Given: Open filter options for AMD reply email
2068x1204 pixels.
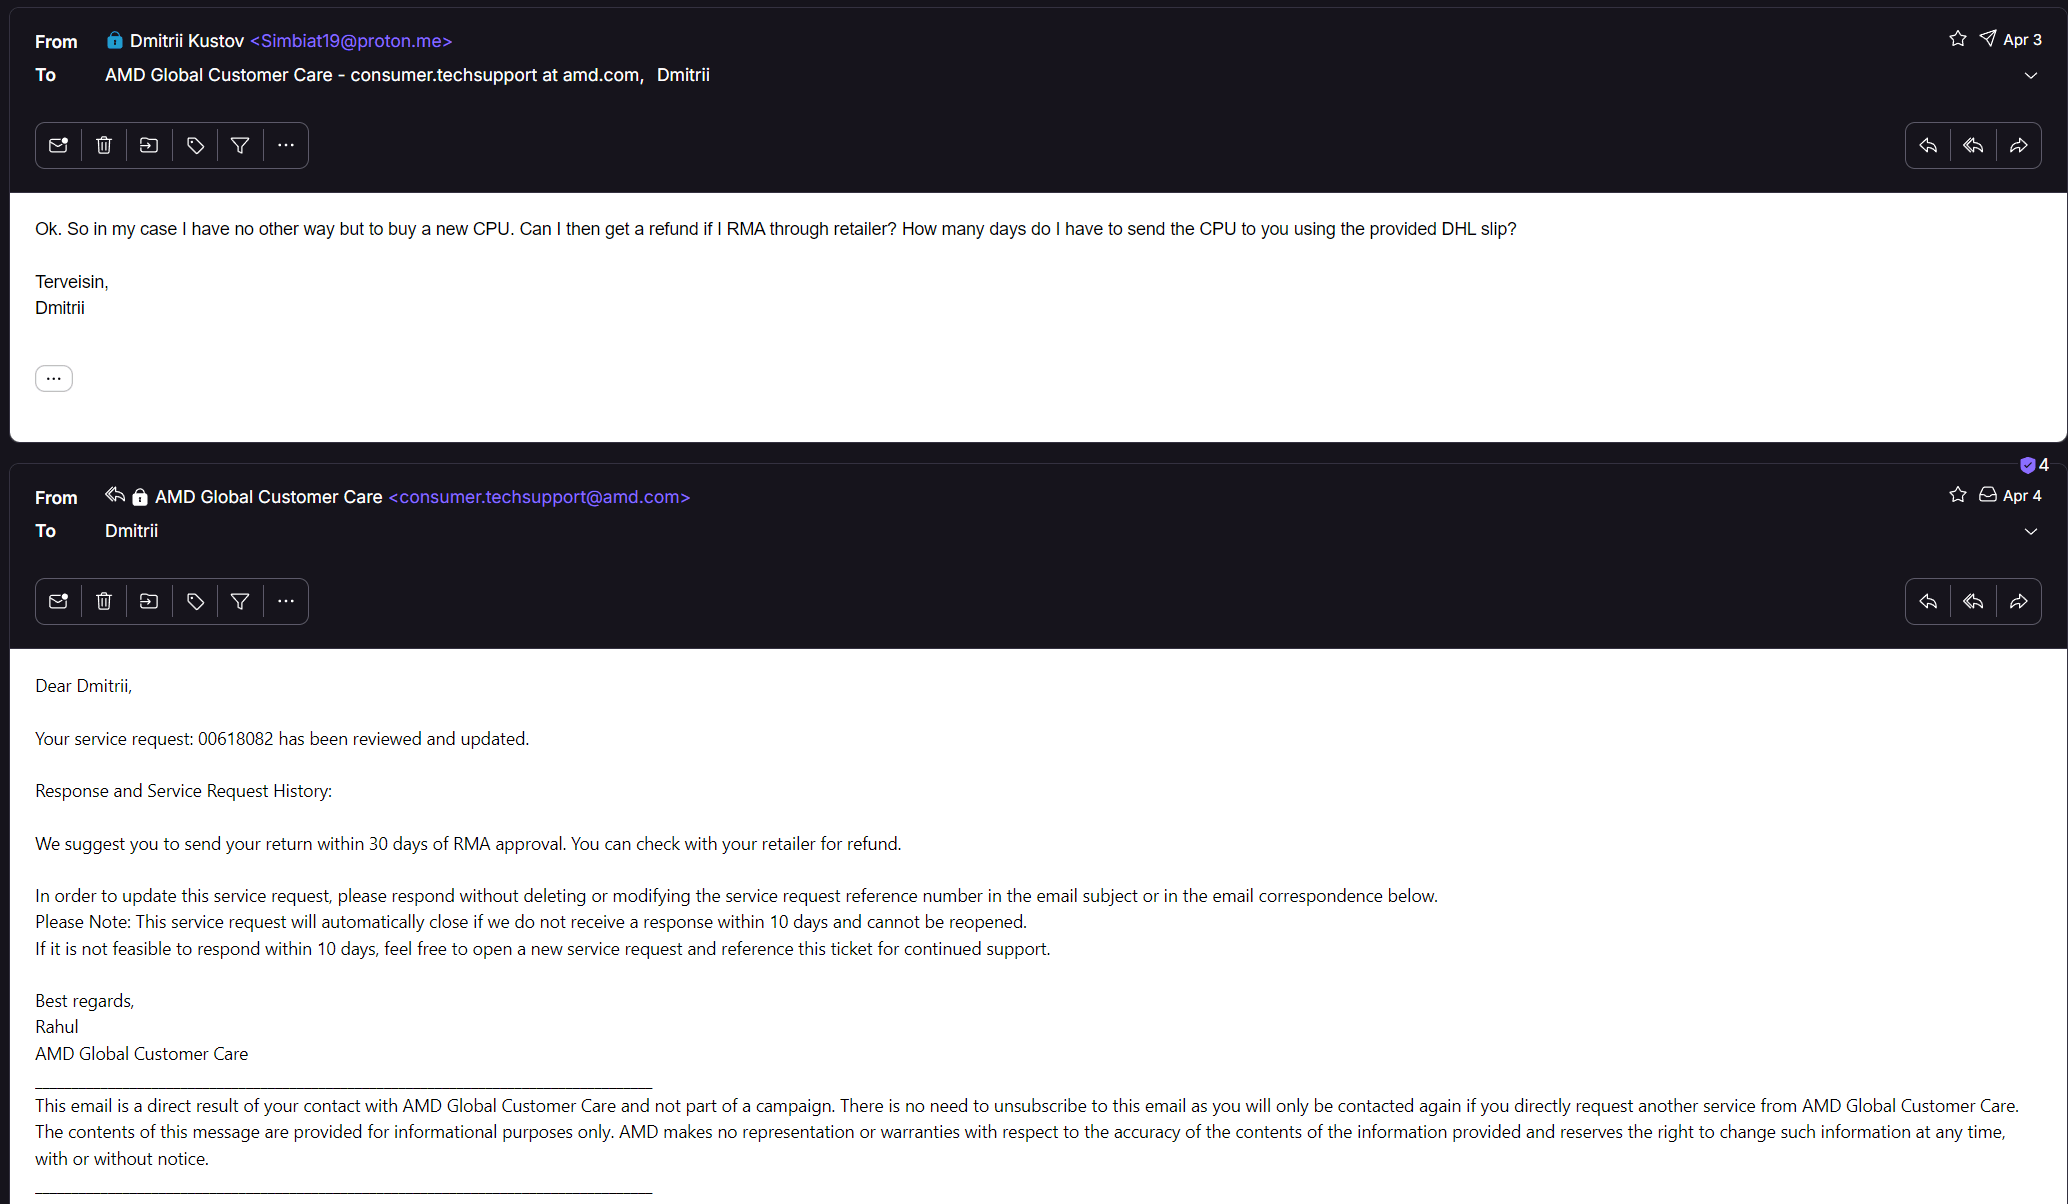Looking at the screenshot, I should click(x=240, y=602).
